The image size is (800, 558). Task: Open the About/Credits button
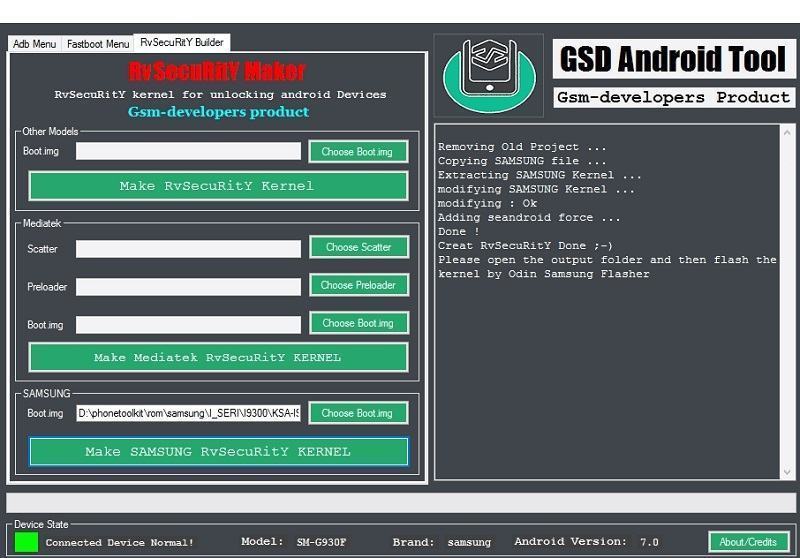point(748,542)
